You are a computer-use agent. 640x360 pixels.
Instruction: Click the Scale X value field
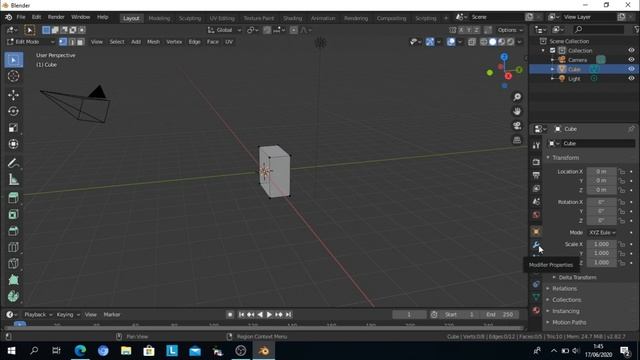pyautogui.click(x=601, y=244)
